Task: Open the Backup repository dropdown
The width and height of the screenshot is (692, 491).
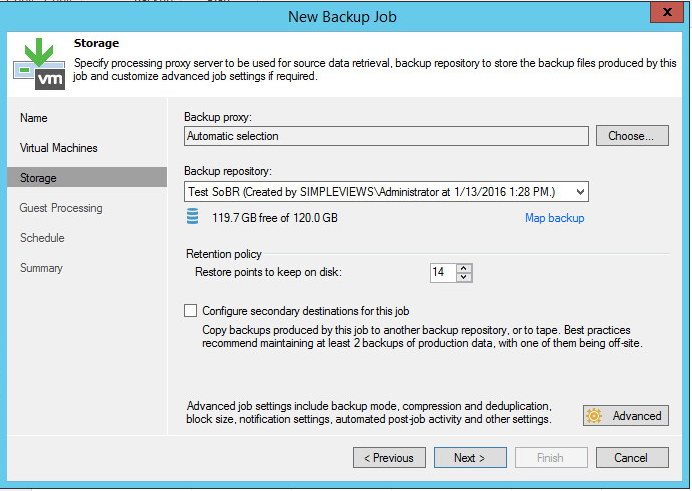Action: pyautogui.click(x=580, y=192)
